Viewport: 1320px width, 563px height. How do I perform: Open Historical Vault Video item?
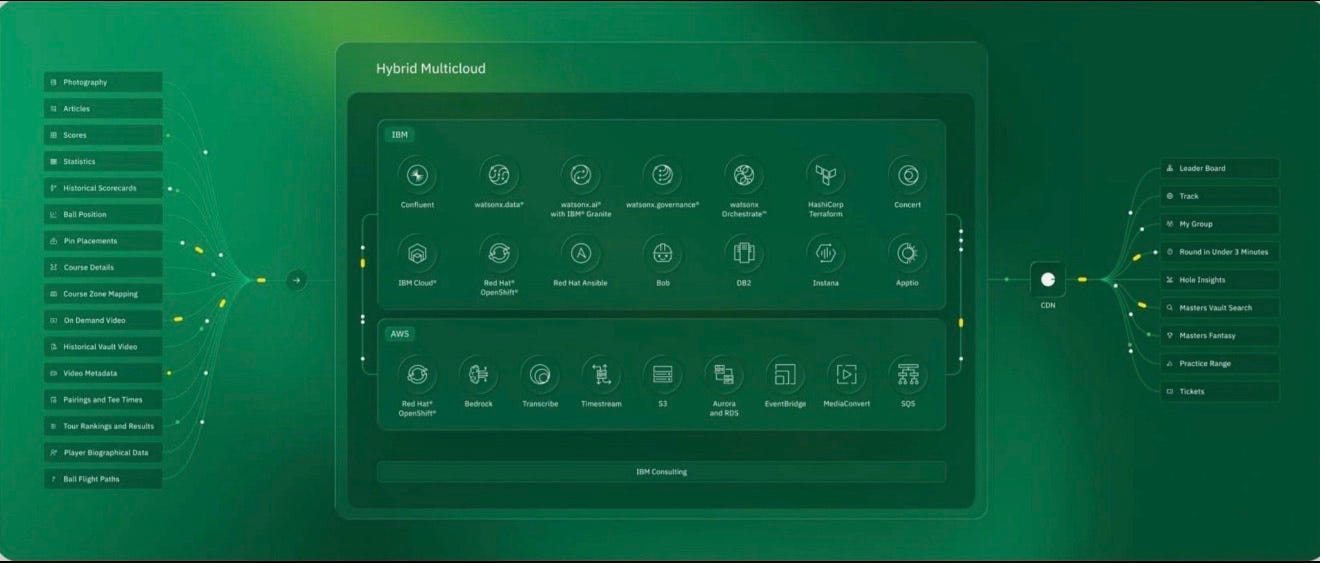103,346
